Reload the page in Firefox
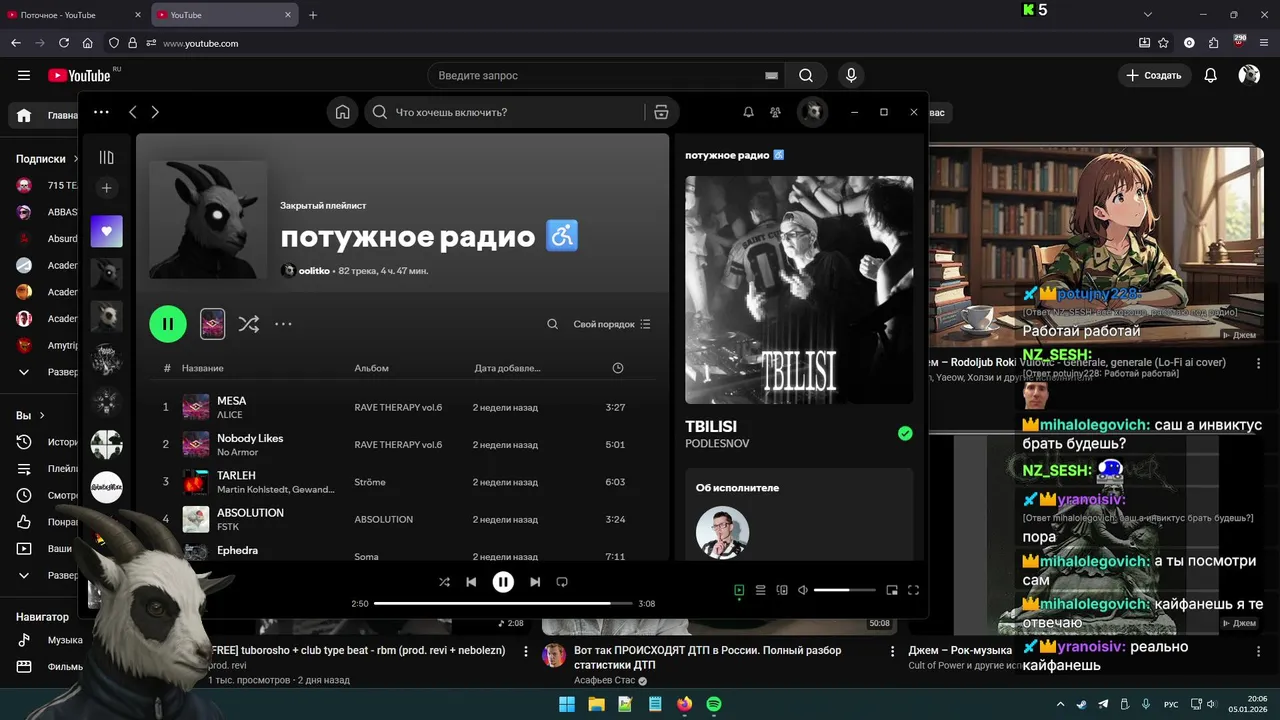The width and height of the screenshot is (1280, 720). [x=64, y=43]
